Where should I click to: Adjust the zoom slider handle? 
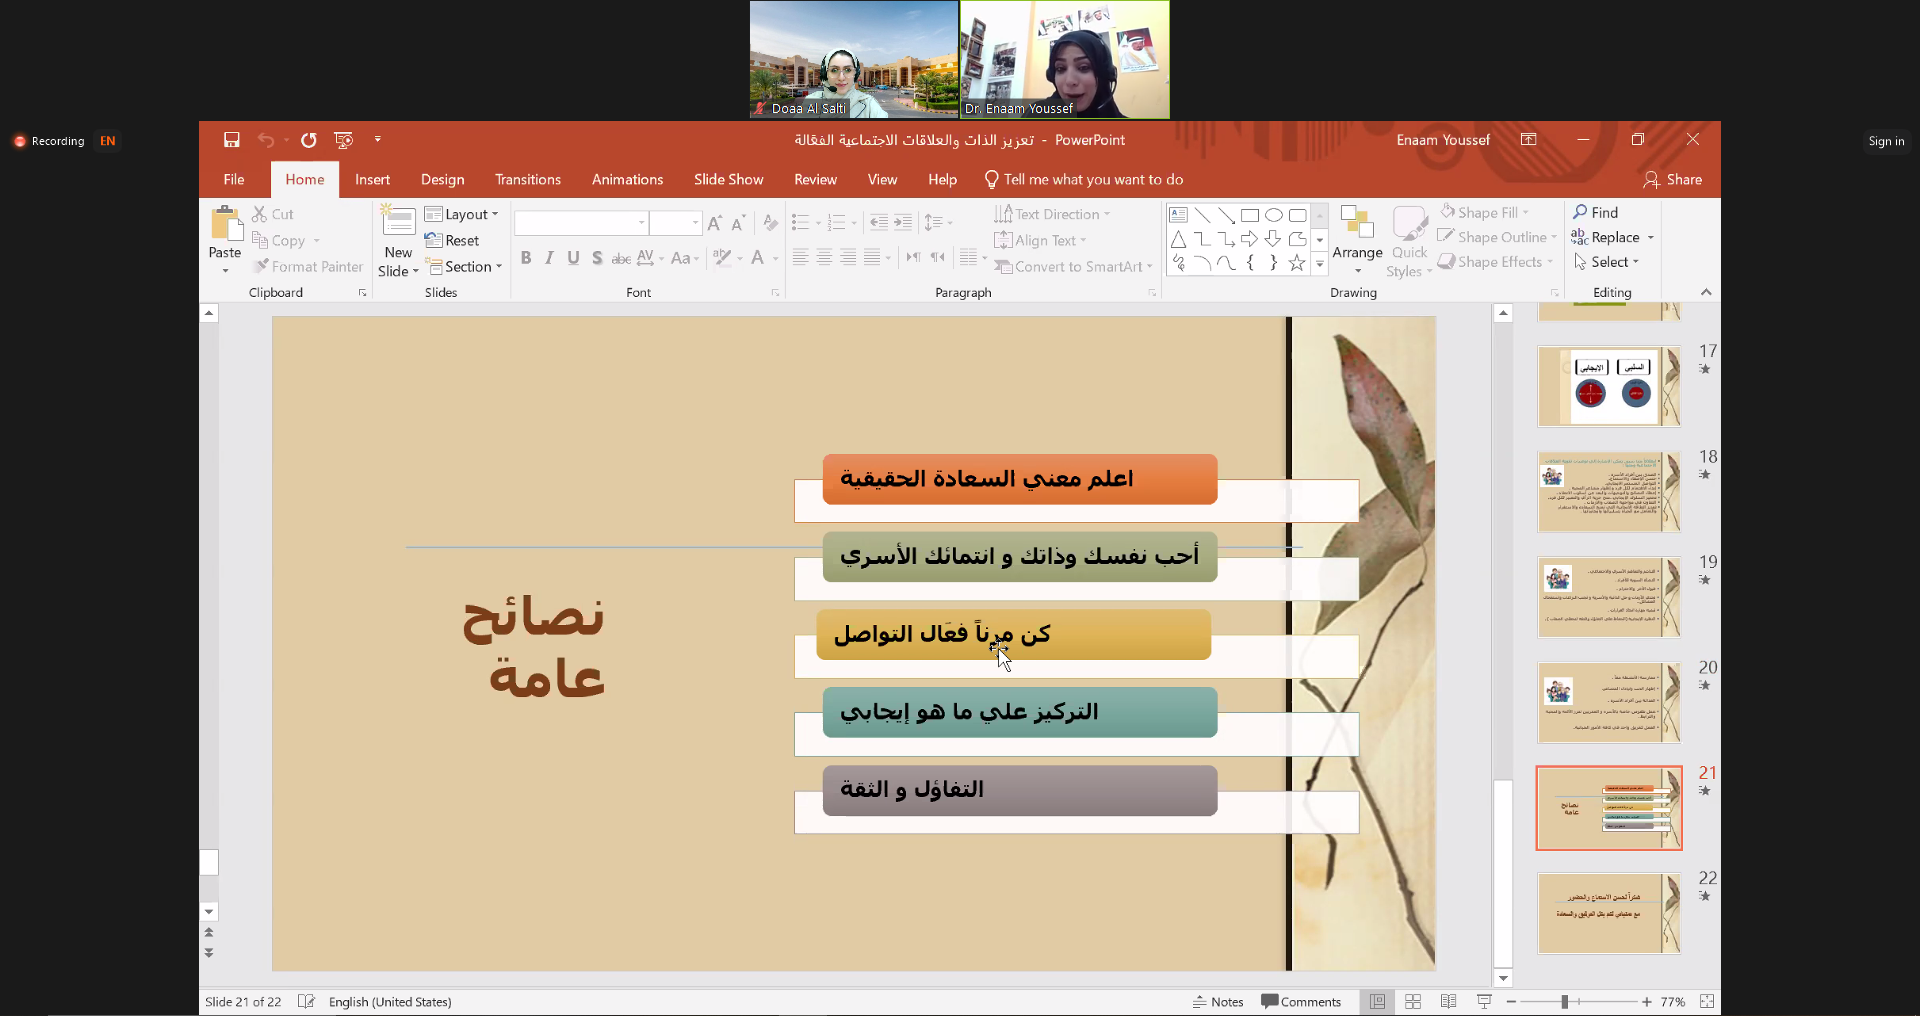point(1565,1001)
